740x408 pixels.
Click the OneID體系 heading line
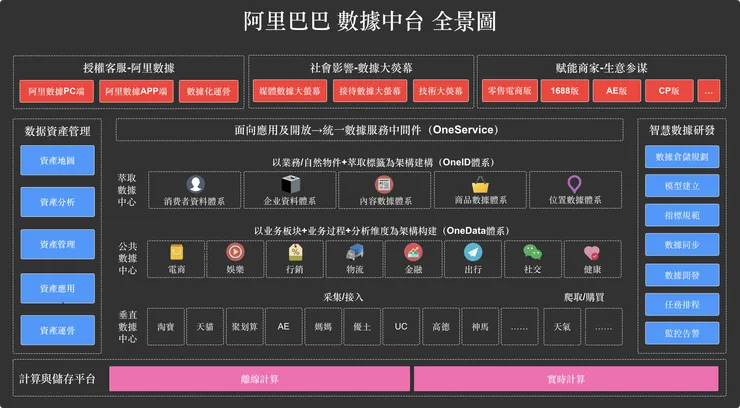pos(384,162)
